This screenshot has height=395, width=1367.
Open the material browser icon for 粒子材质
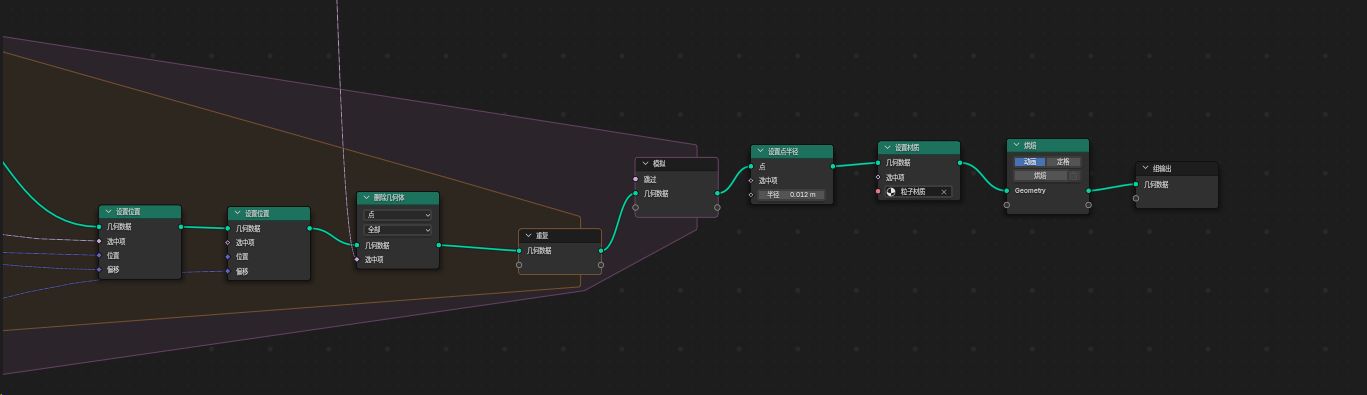click(x=891, y=191)
